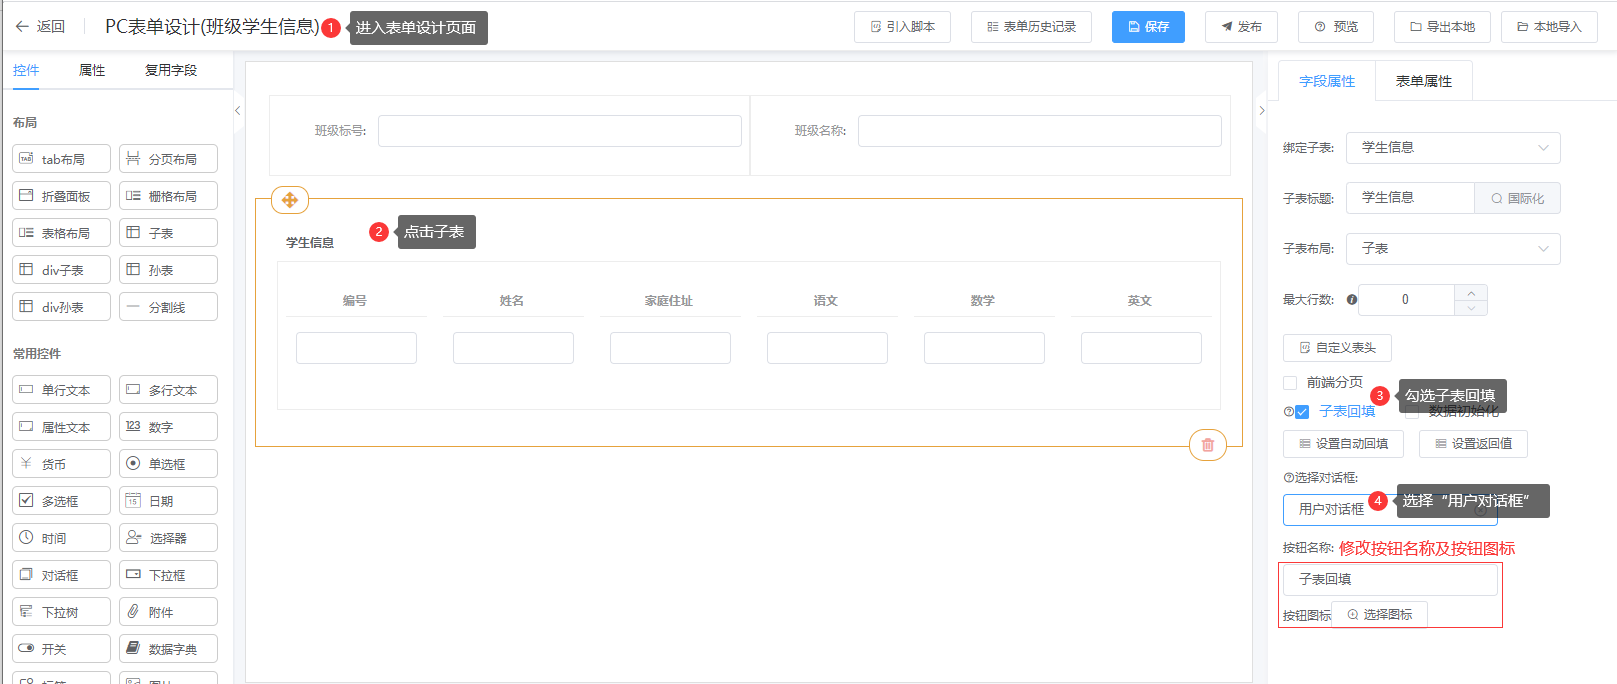Screen dimensions: 1617x684
Task: Choose the 子表 control in layout section
Action: tap(168, 233)
